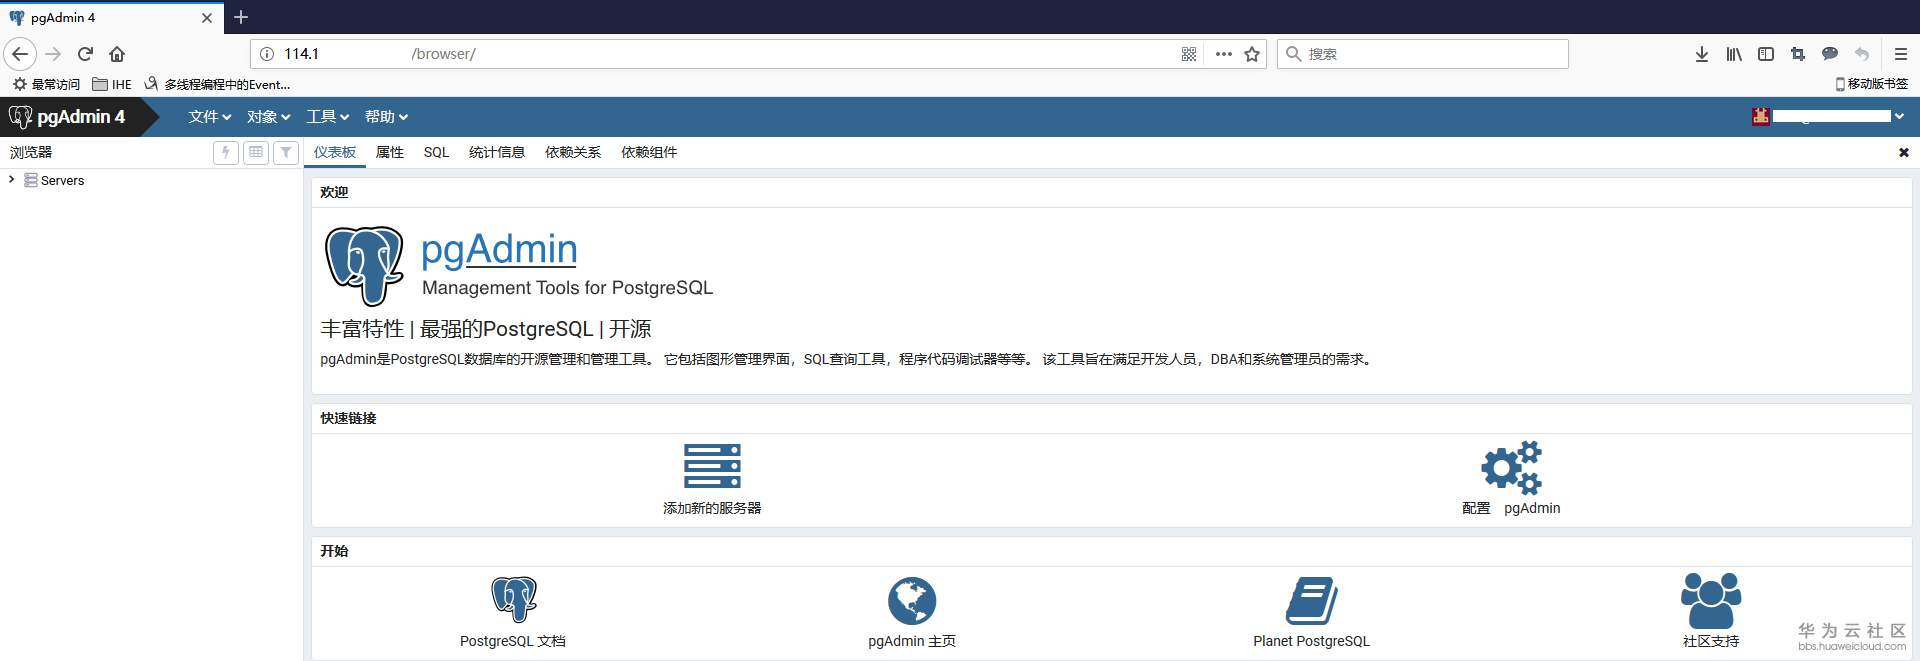
Task: Click the 配置 pgAdmin link
Action: 1511,508
